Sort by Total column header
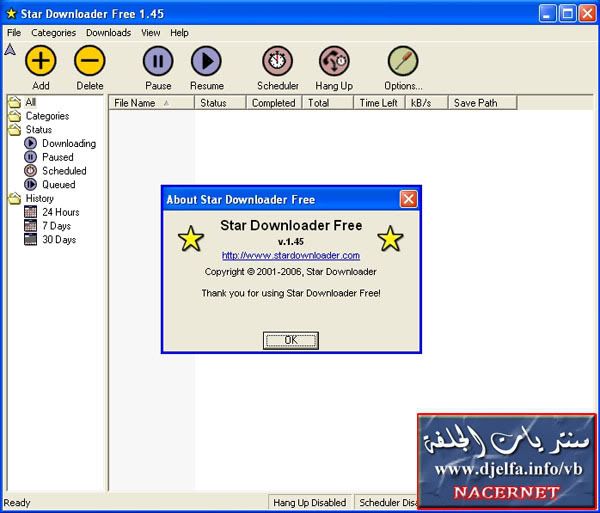The height and width of the screenshot is (513, 600). [x=328, y=103]
